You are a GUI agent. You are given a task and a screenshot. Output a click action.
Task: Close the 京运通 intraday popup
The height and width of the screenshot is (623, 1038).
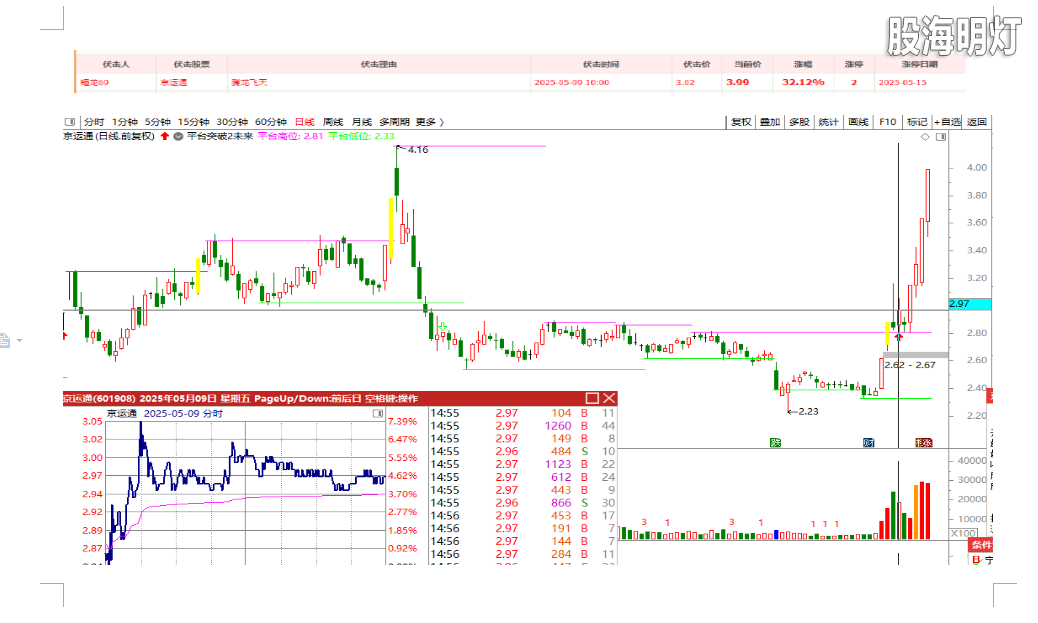609,398
